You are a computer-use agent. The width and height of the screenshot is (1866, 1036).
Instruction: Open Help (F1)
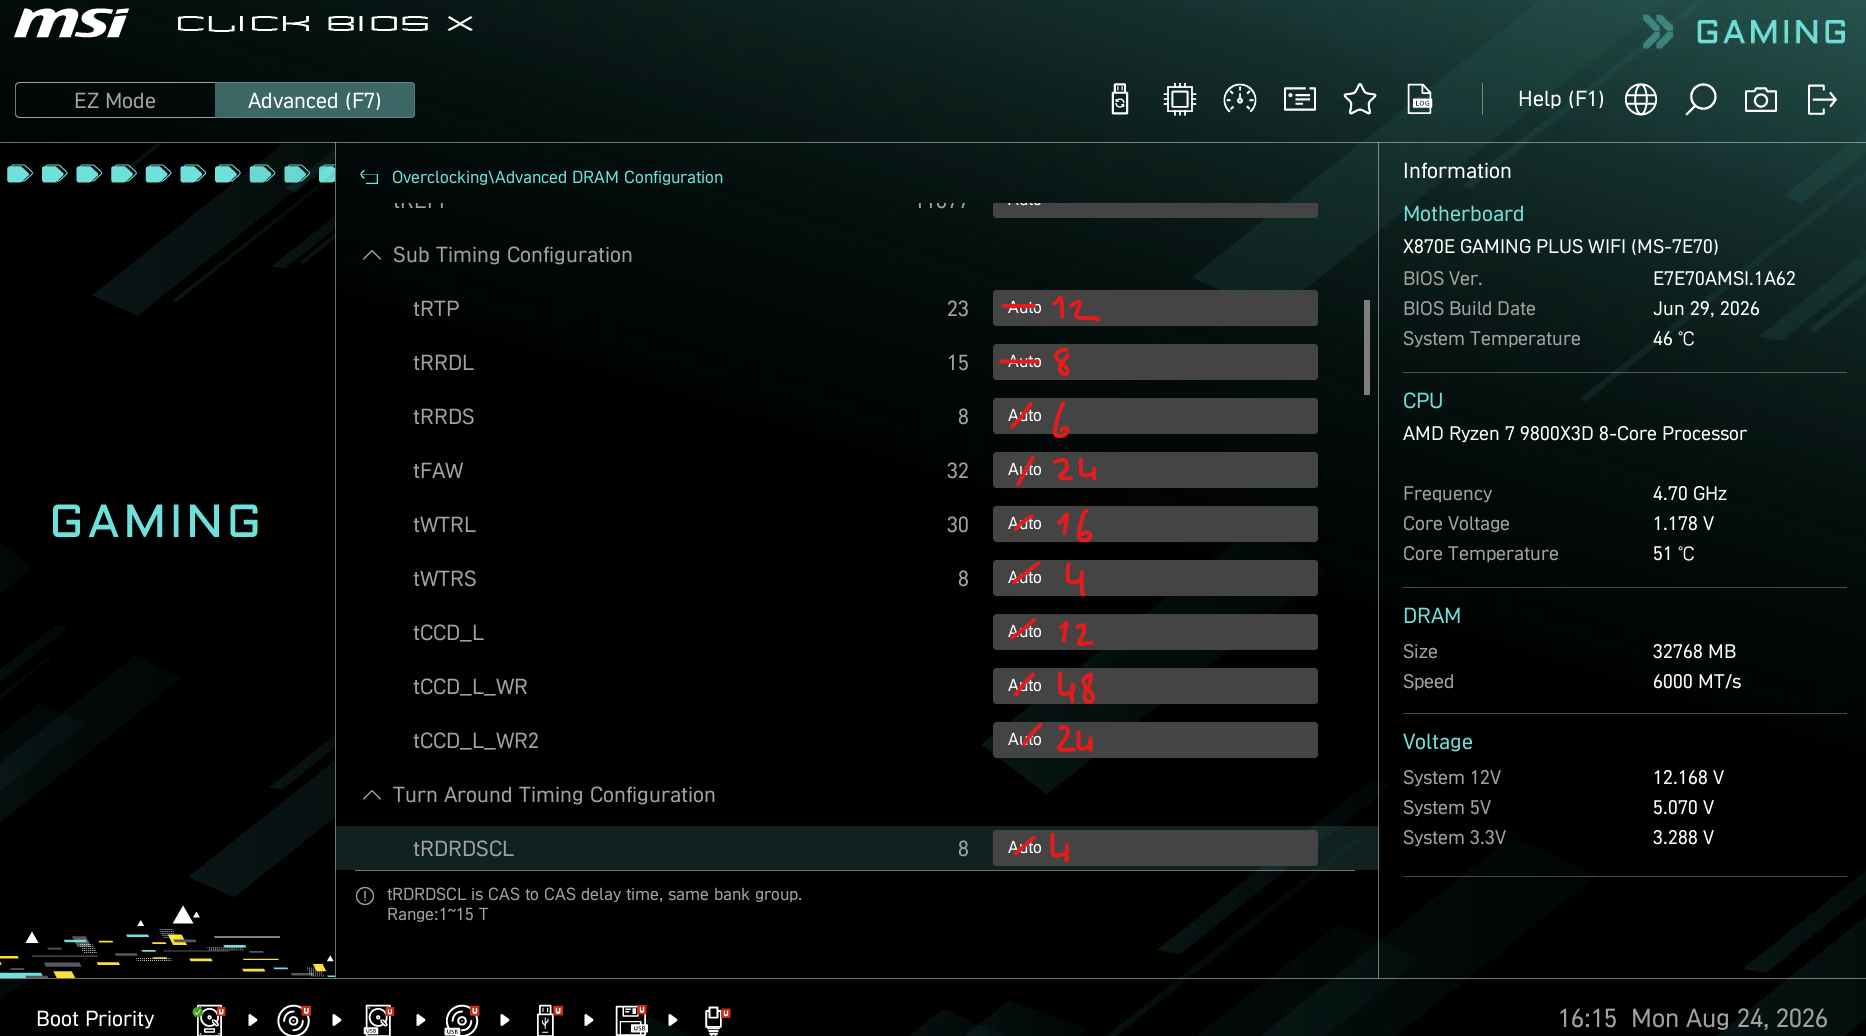(1561, 99)
